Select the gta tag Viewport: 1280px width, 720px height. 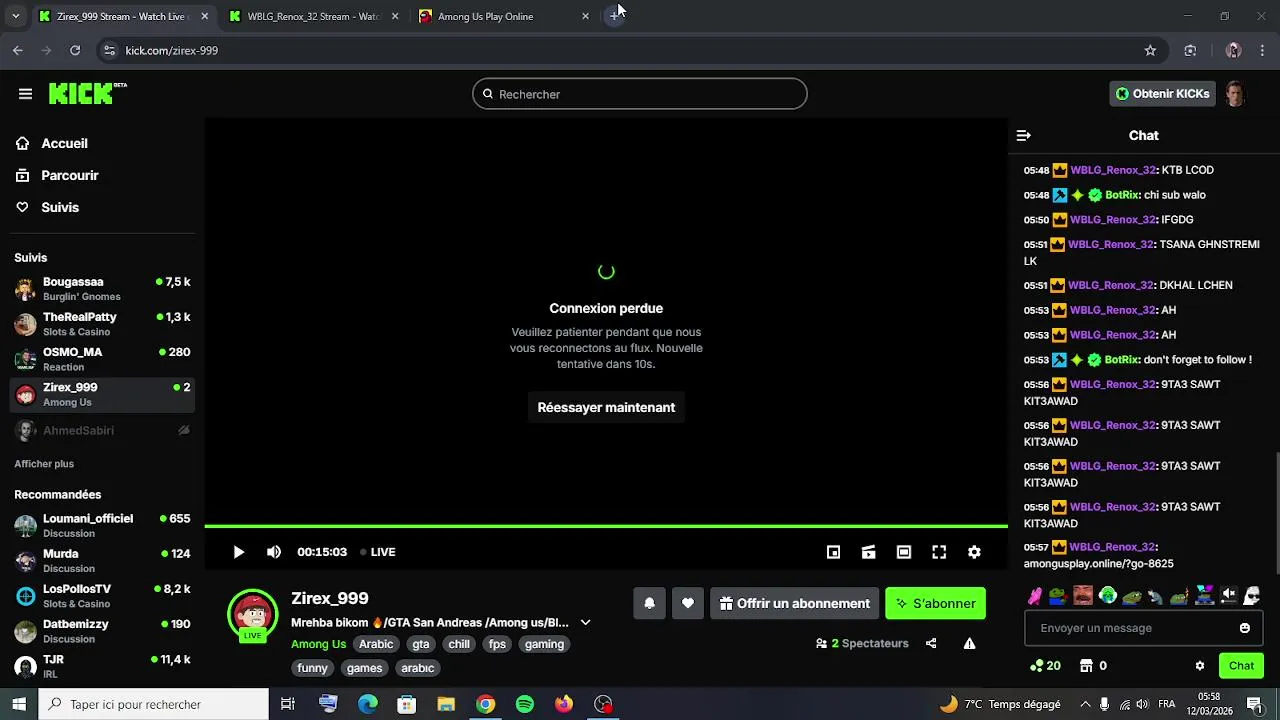[421, 644]
